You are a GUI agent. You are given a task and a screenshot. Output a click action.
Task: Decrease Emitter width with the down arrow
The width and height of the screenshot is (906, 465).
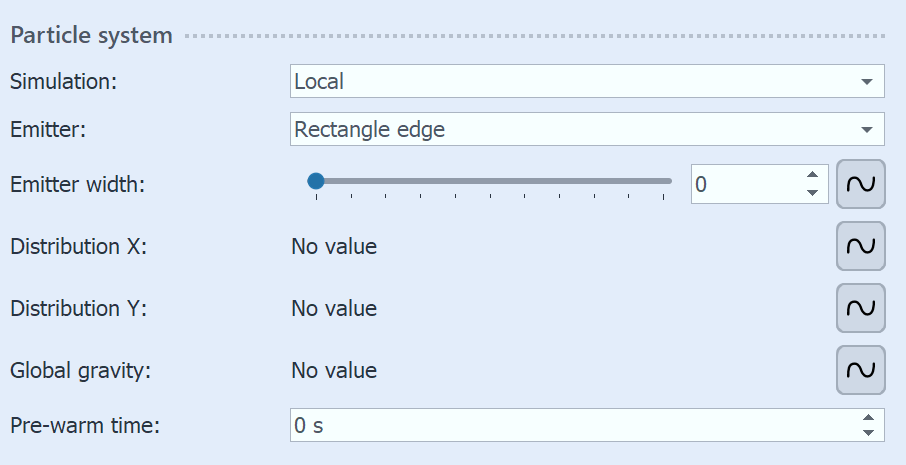click(x=813, y=192)
